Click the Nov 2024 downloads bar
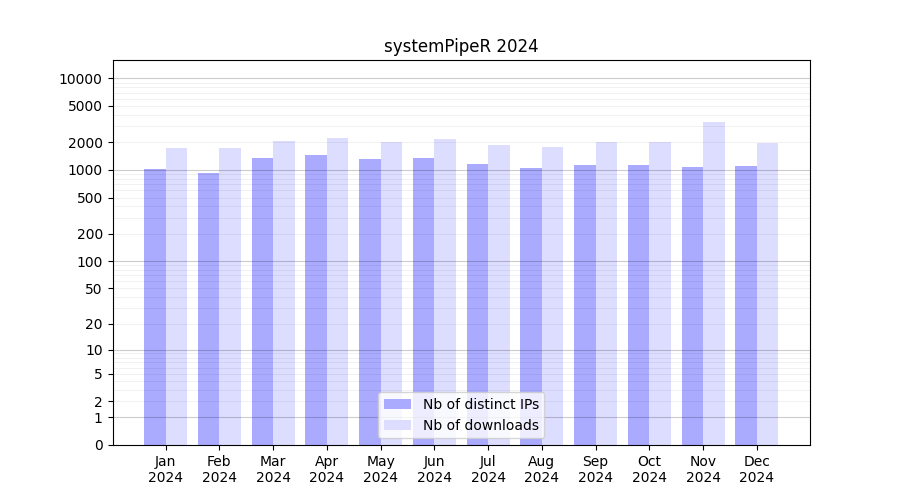900x500 pixels. tap(714, 283)
